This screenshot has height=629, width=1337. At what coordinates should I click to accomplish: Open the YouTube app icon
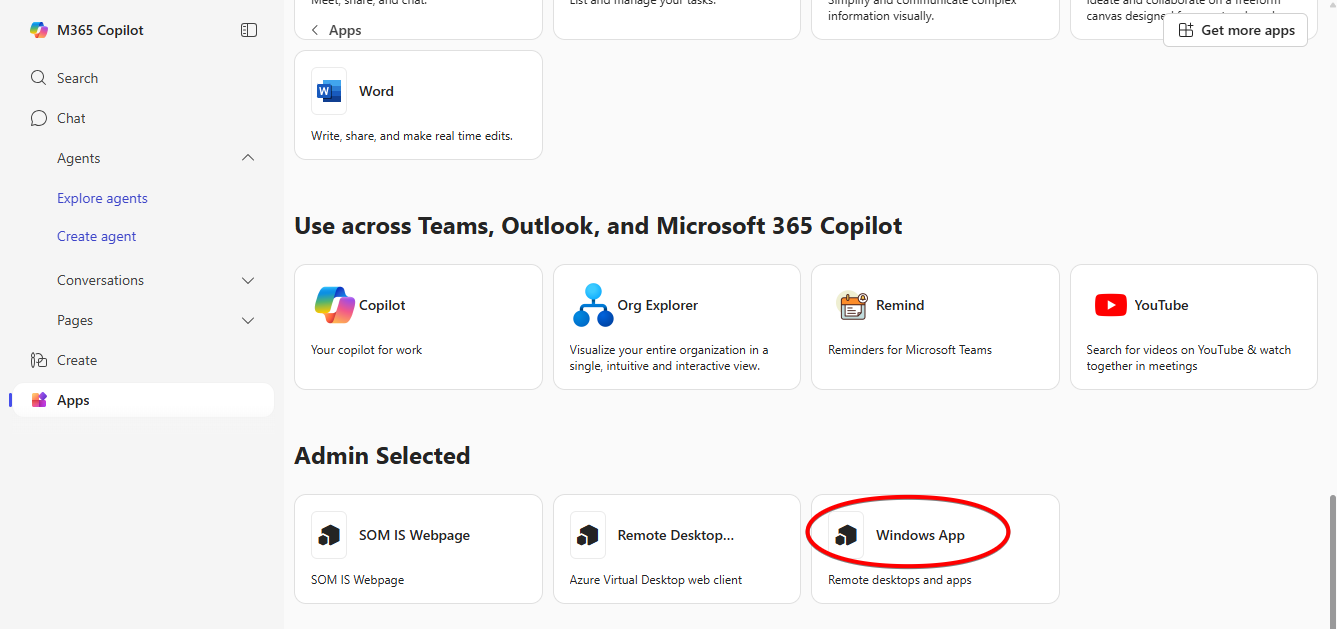[x=1110, y=305]
